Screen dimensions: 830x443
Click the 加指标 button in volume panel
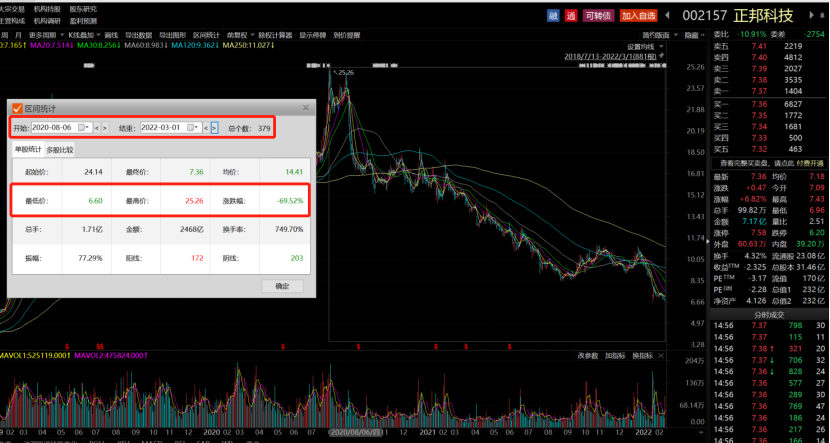pyautogui.click(x=615, y=355)
